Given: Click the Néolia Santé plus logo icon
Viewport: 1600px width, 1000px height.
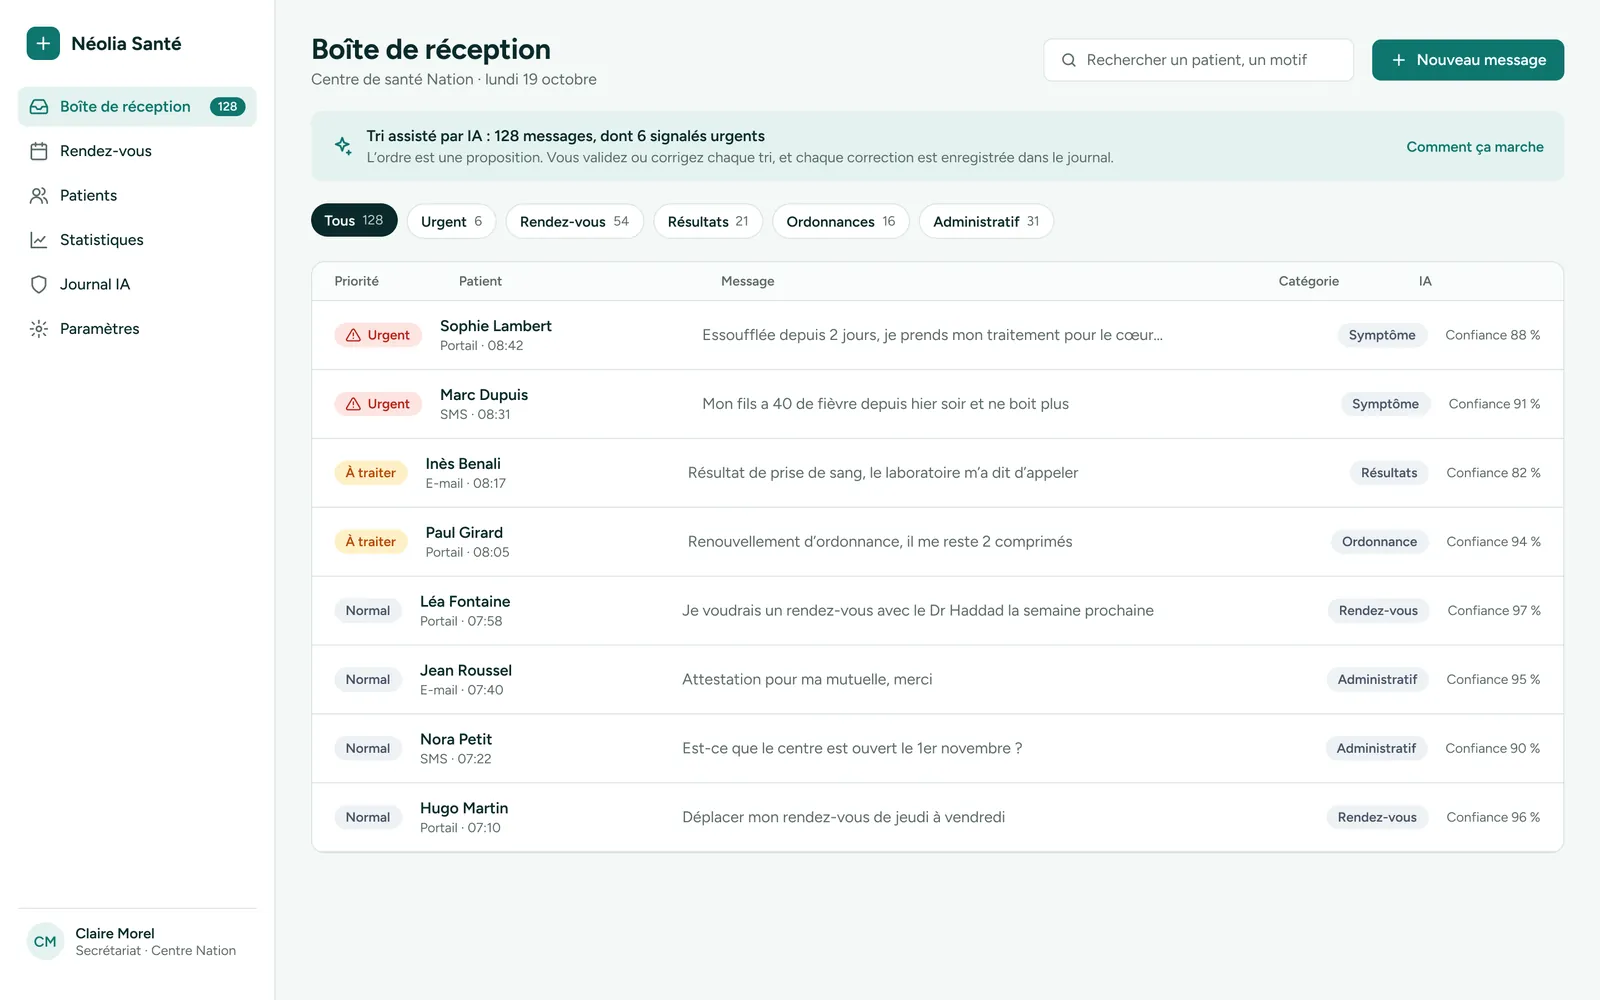Looking at the screenshot, I should click(x=43, y=43).
